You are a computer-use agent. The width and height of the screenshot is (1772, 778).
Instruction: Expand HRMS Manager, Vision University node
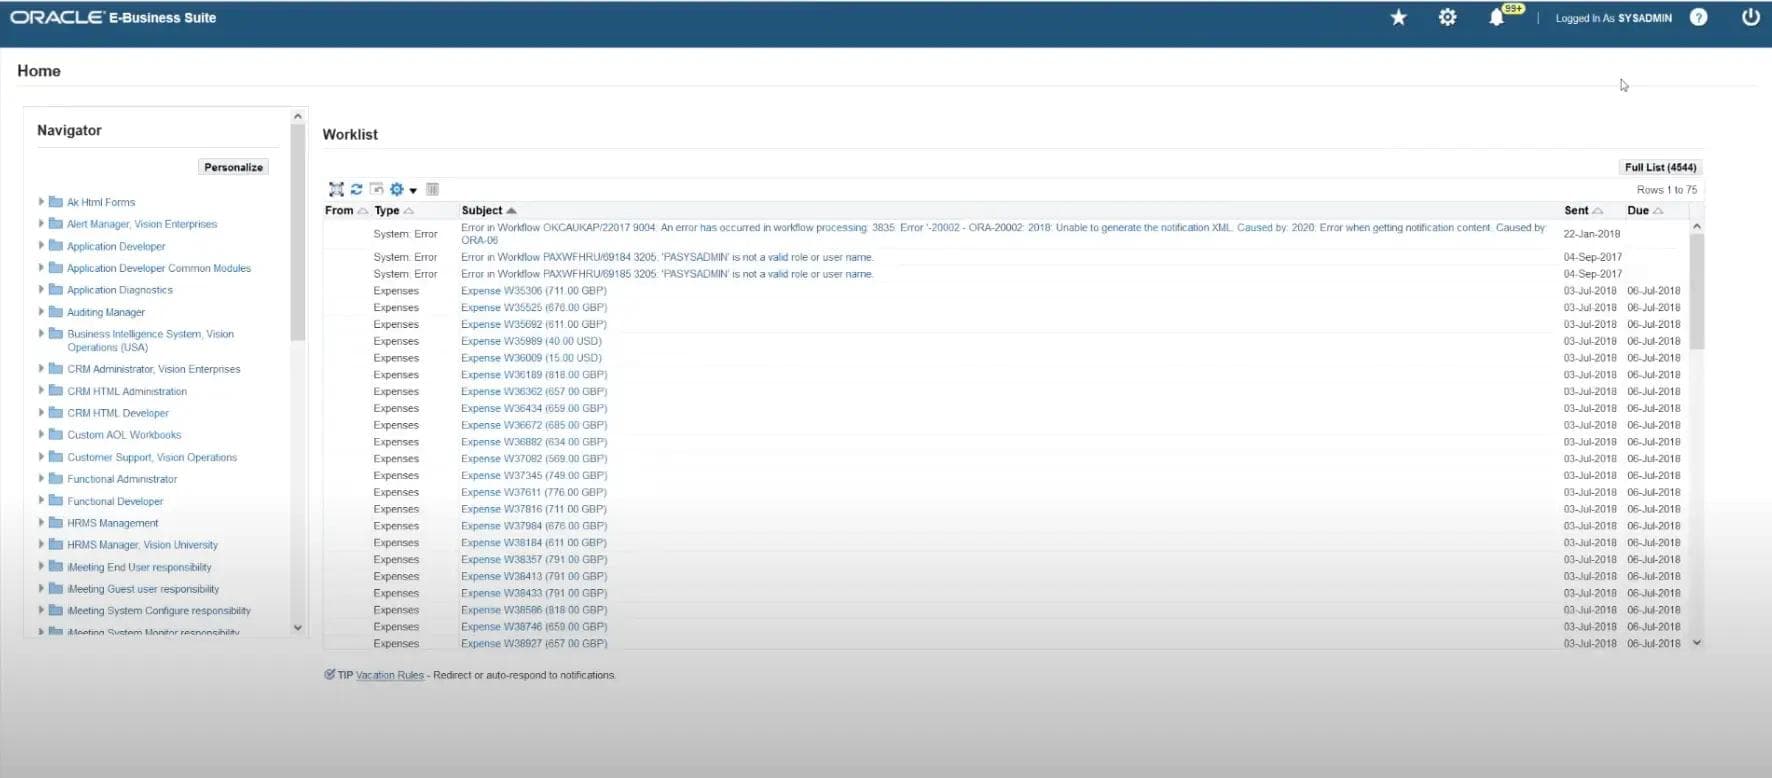tap(41, 545)
